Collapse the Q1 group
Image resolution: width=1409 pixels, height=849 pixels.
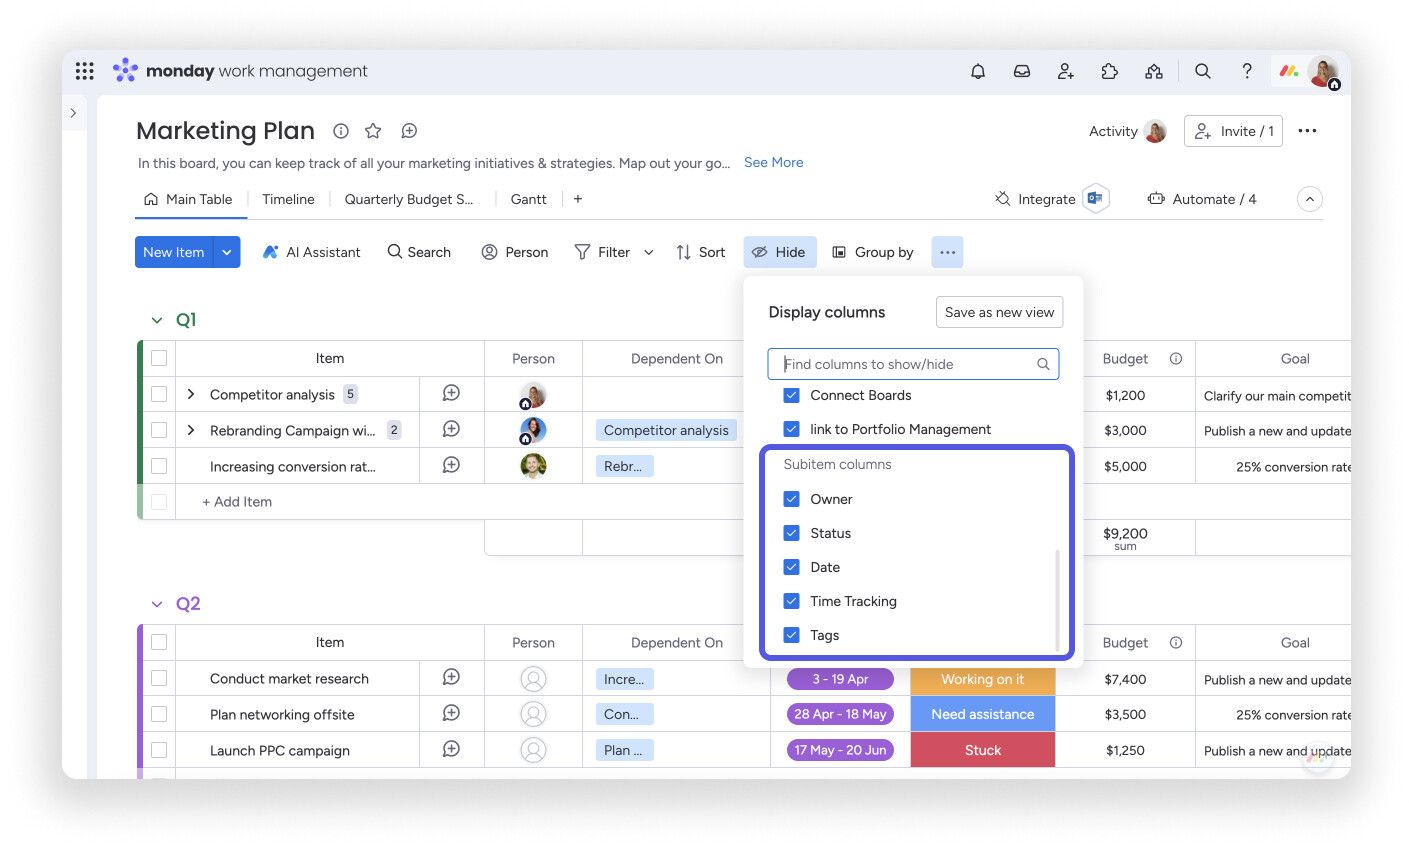pyautogui.click(x=157, y=320)
